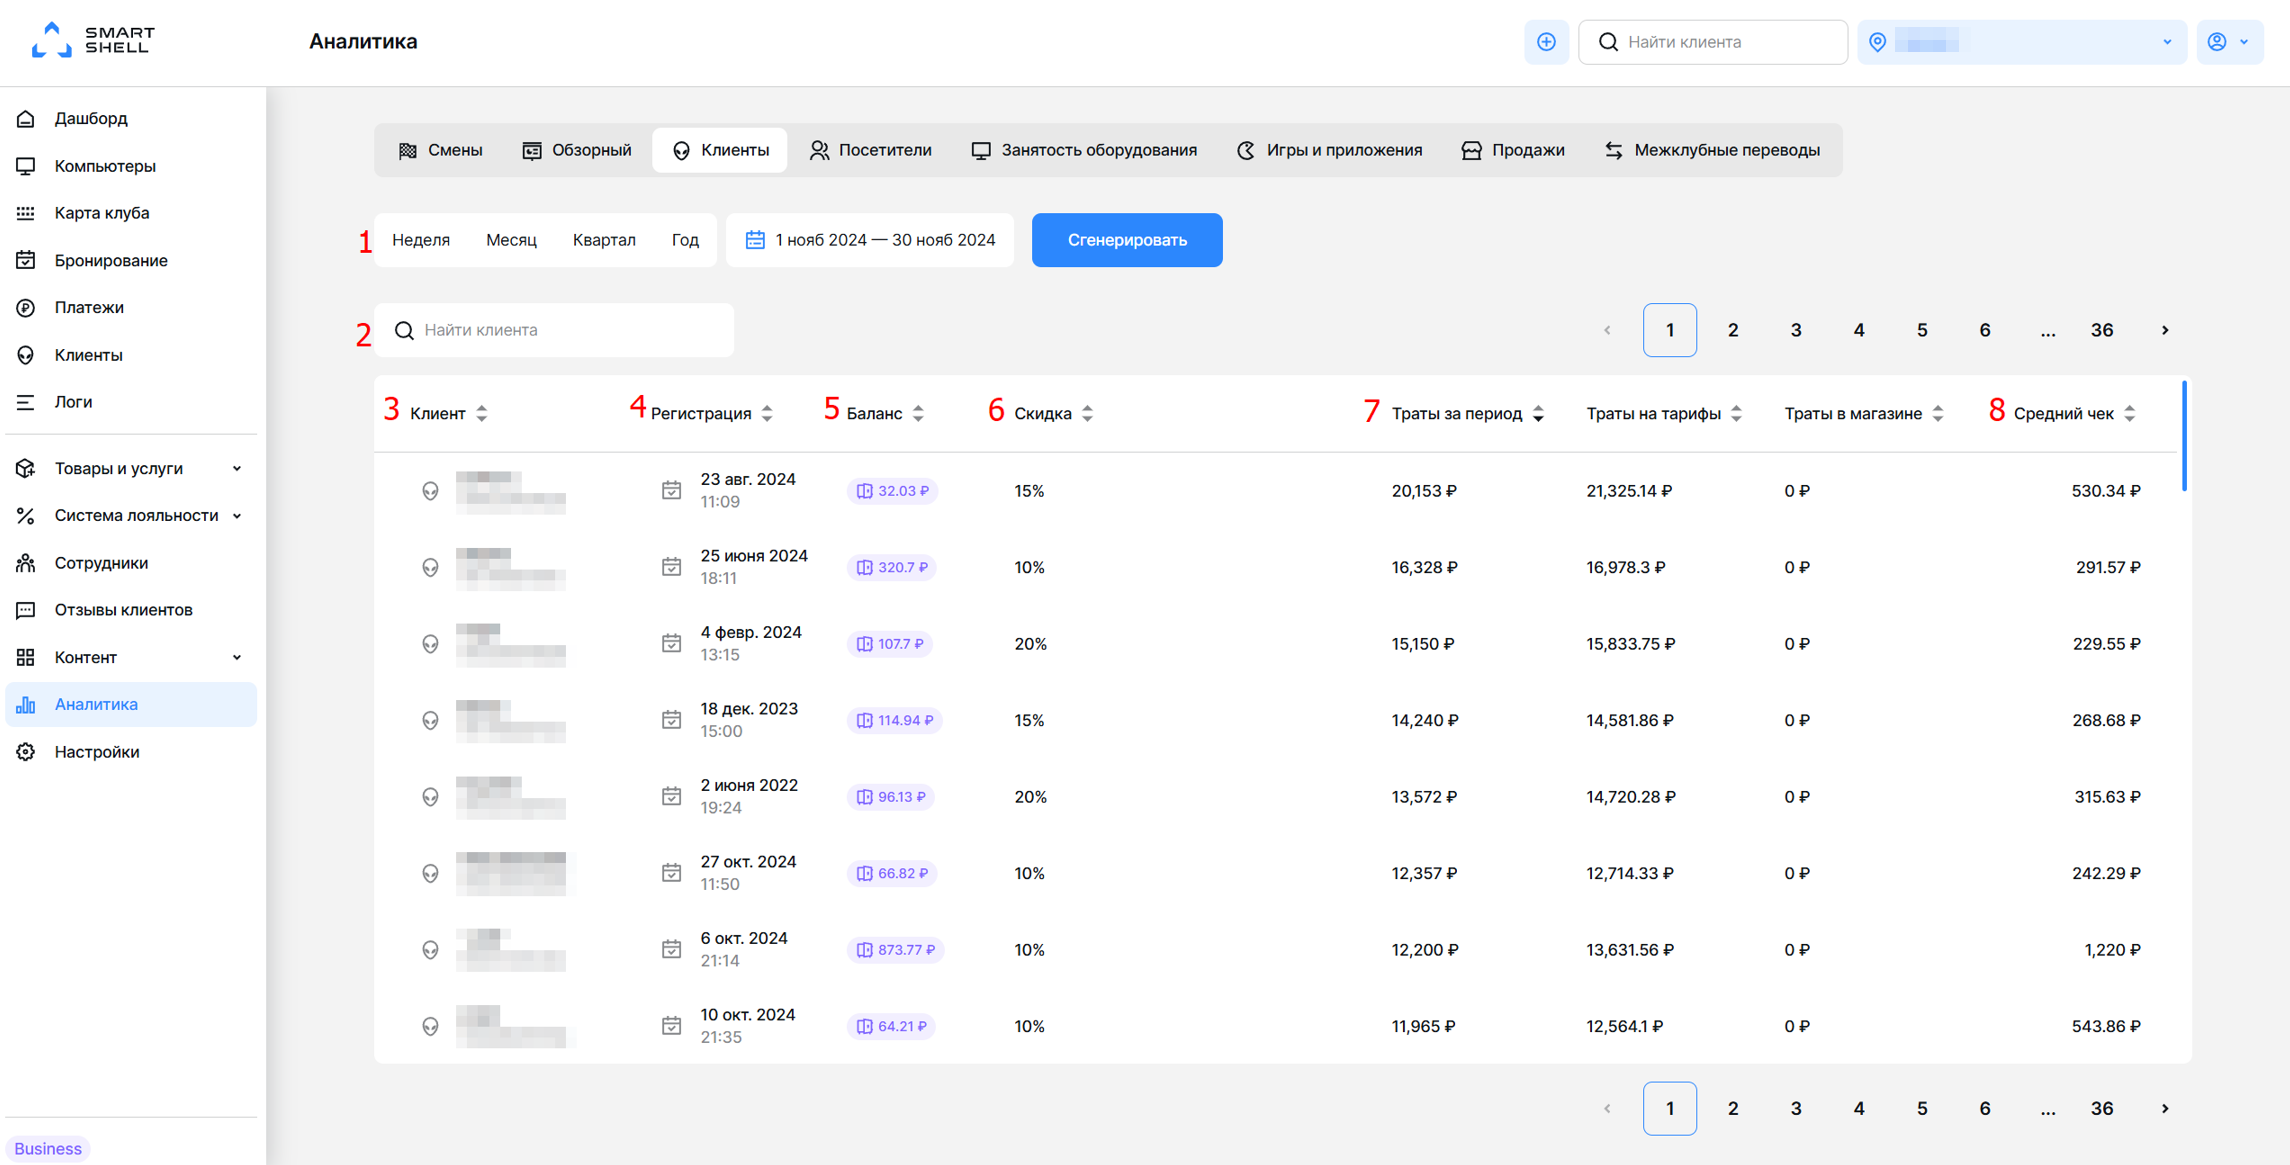Sort table by Баланс column
This screenshot has width=2290, height=1165.
point(885,413)
